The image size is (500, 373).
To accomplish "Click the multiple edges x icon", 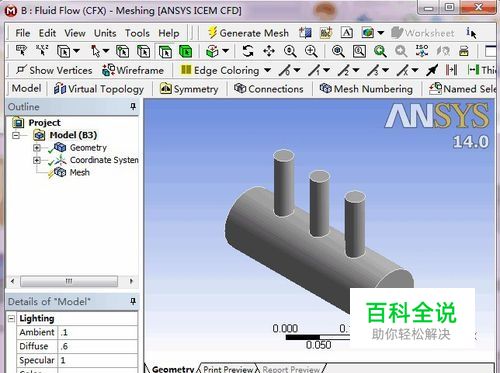I will point(403,70).
